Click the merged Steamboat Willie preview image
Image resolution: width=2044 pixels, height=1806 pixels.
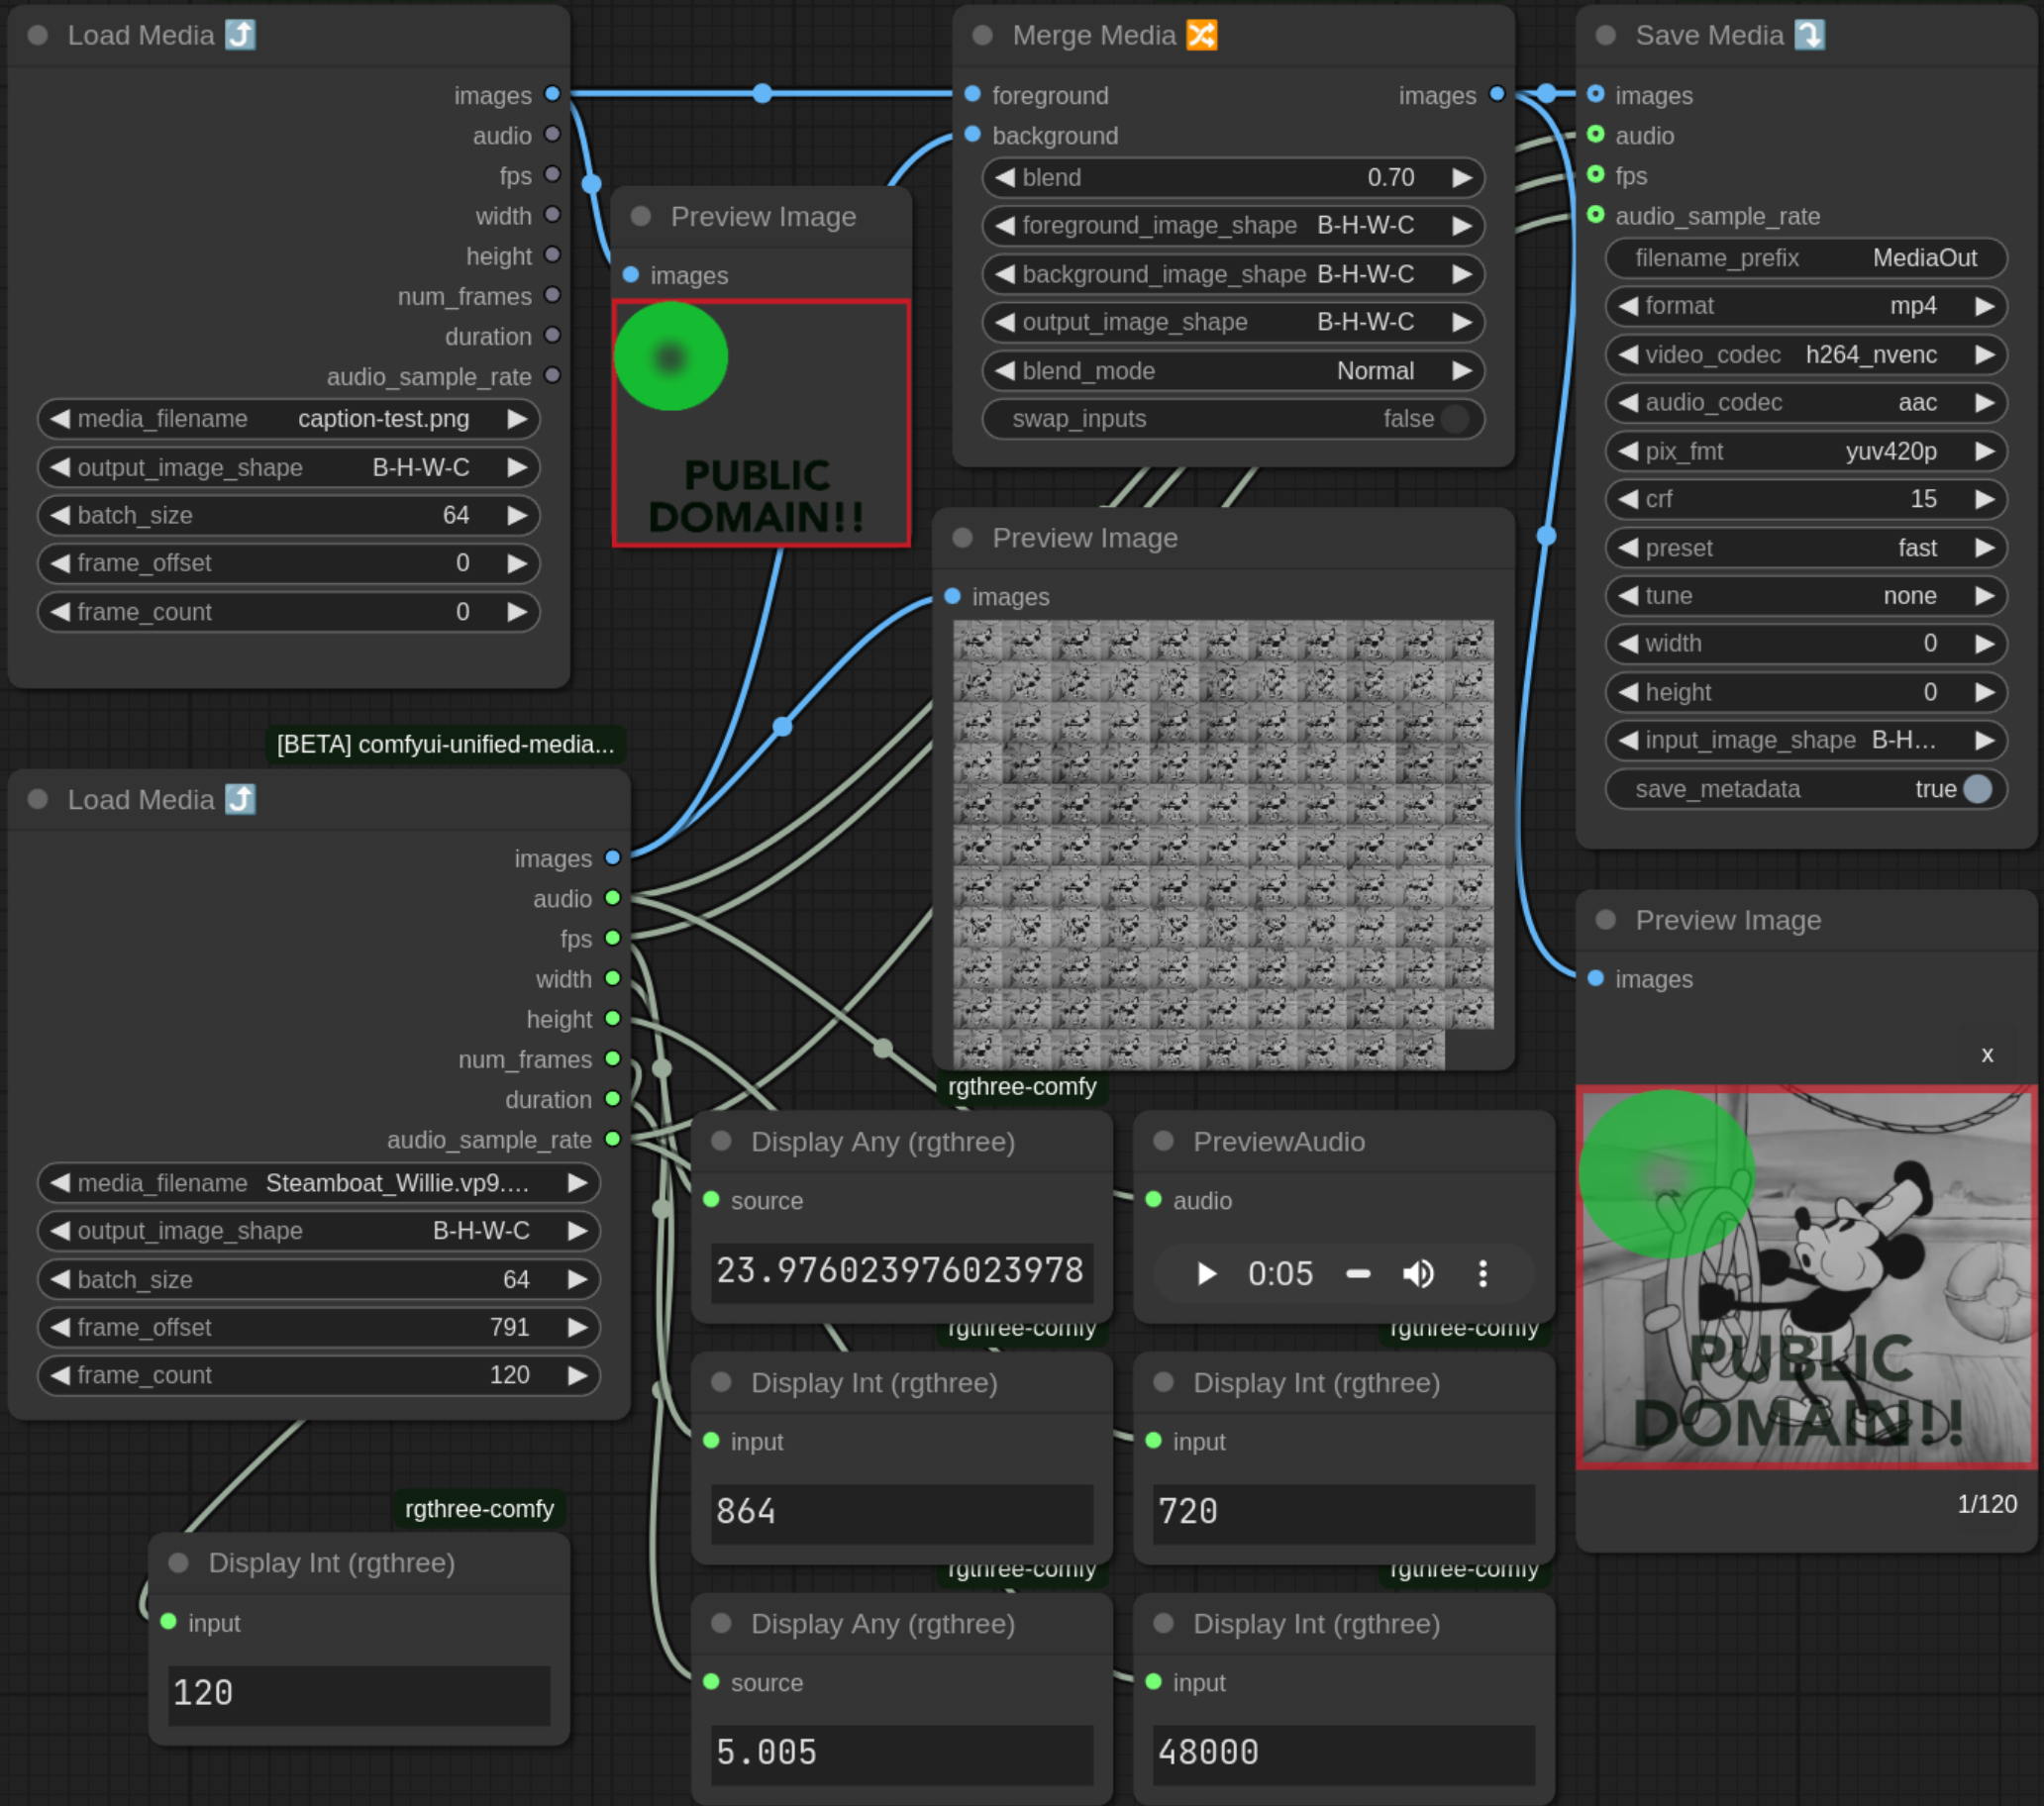1806,1277
